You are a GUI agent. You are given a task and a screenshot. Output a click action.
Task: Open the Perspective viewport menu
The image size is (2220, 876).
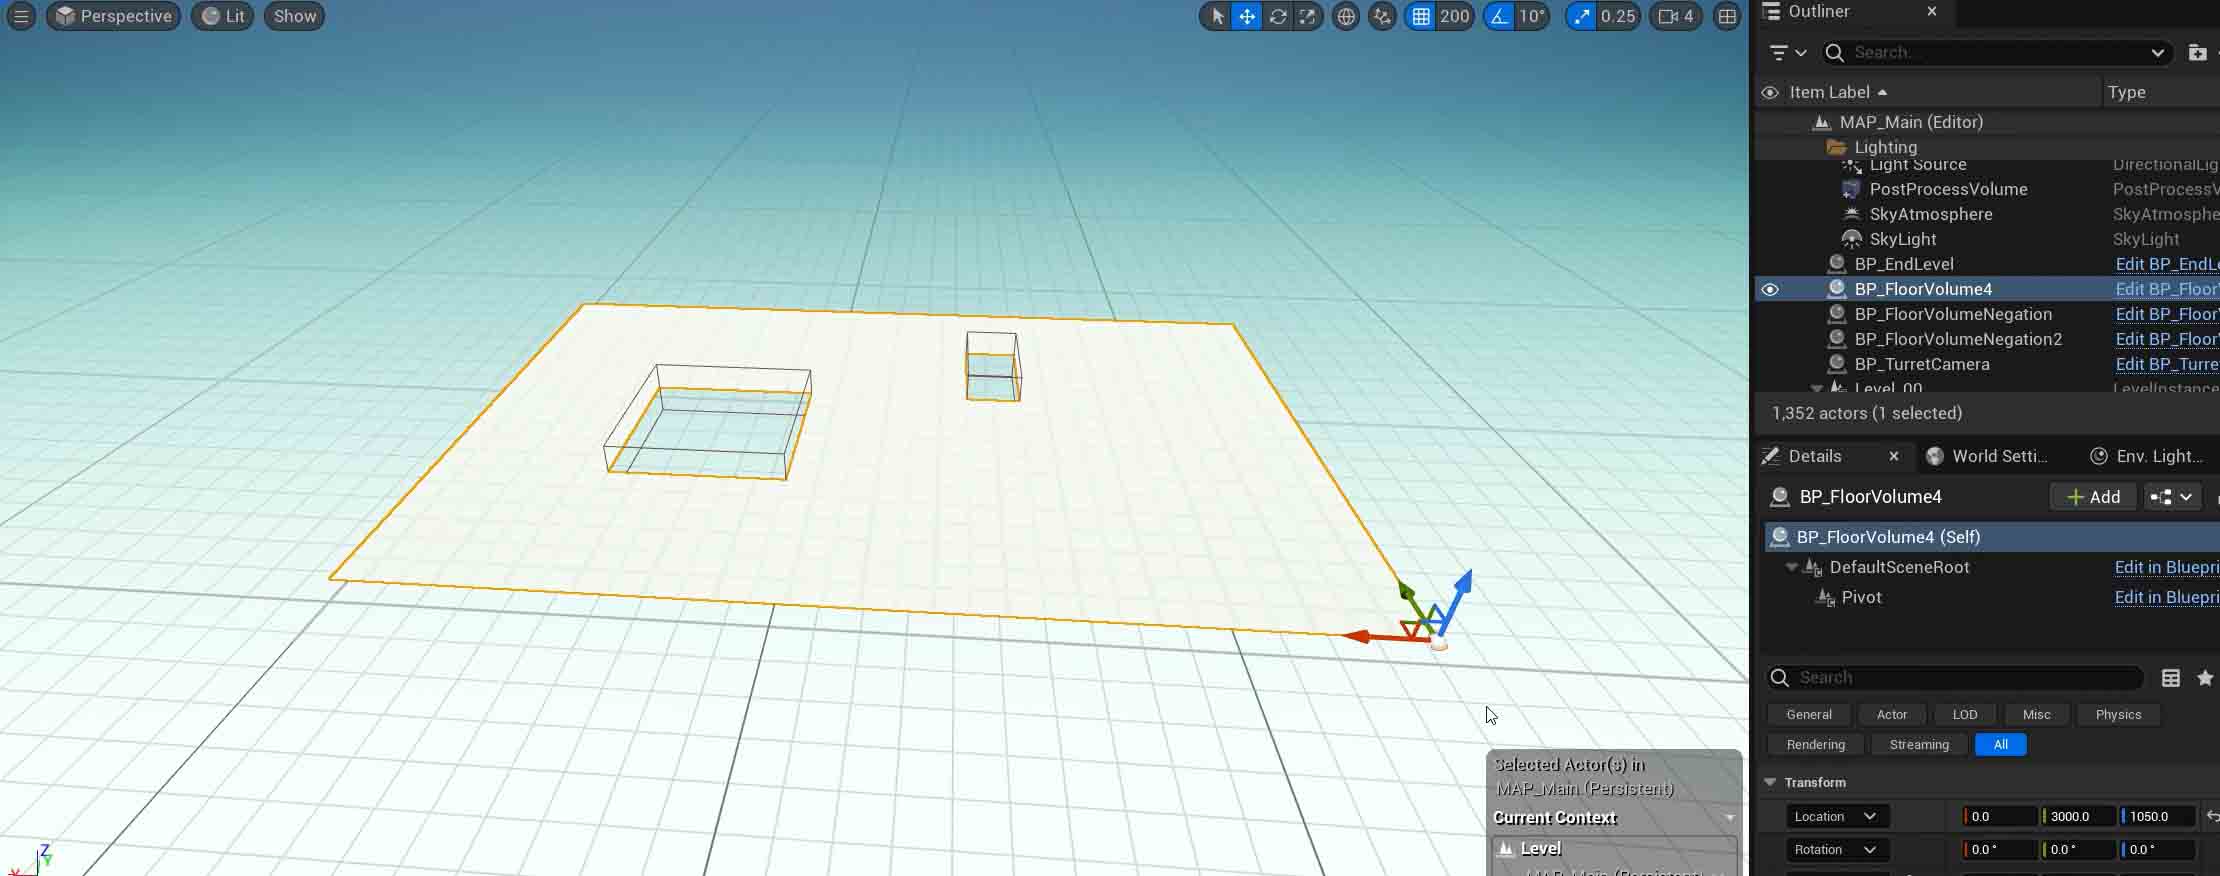[x=114, y=16]
